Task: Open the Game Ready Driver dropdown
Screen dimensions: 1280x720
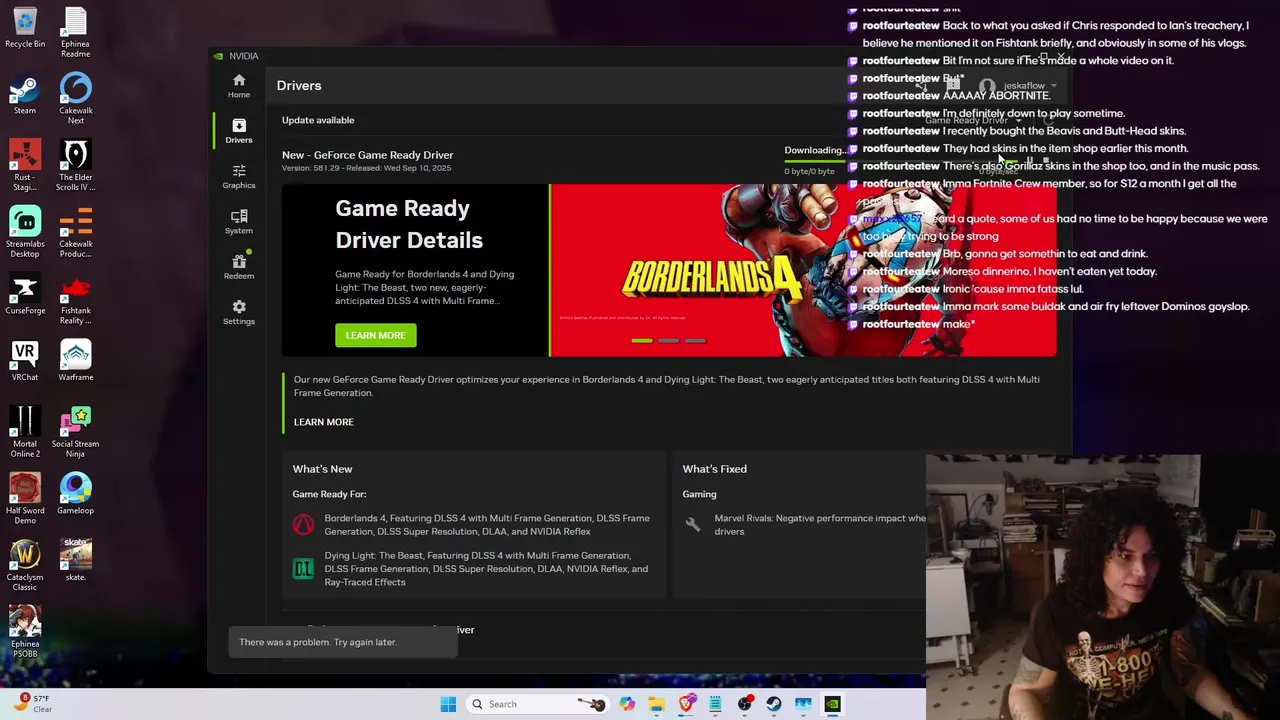Action: pos(972,120)
